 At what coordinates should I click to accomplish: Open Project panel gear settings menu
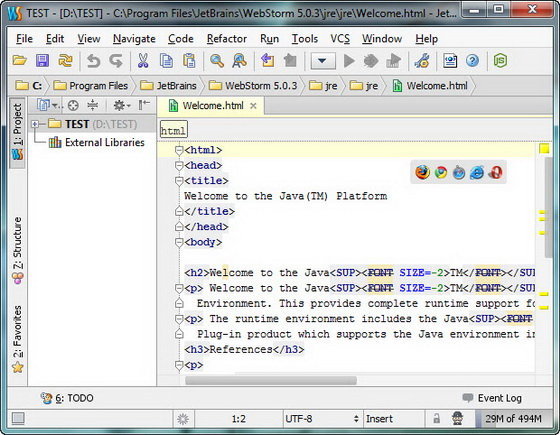121,105
